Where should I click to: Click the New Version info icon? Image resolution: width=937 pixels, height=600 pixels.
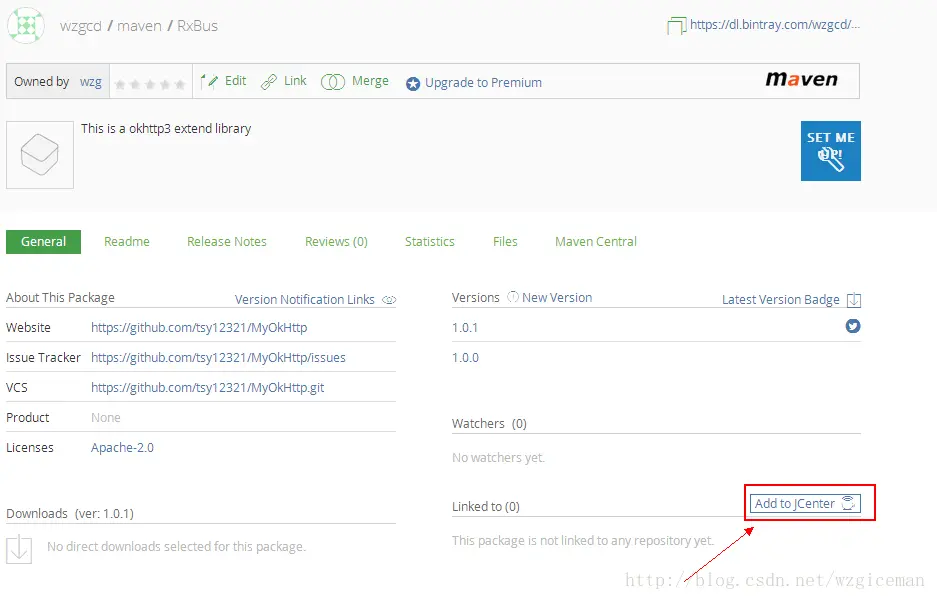(513, 296)
